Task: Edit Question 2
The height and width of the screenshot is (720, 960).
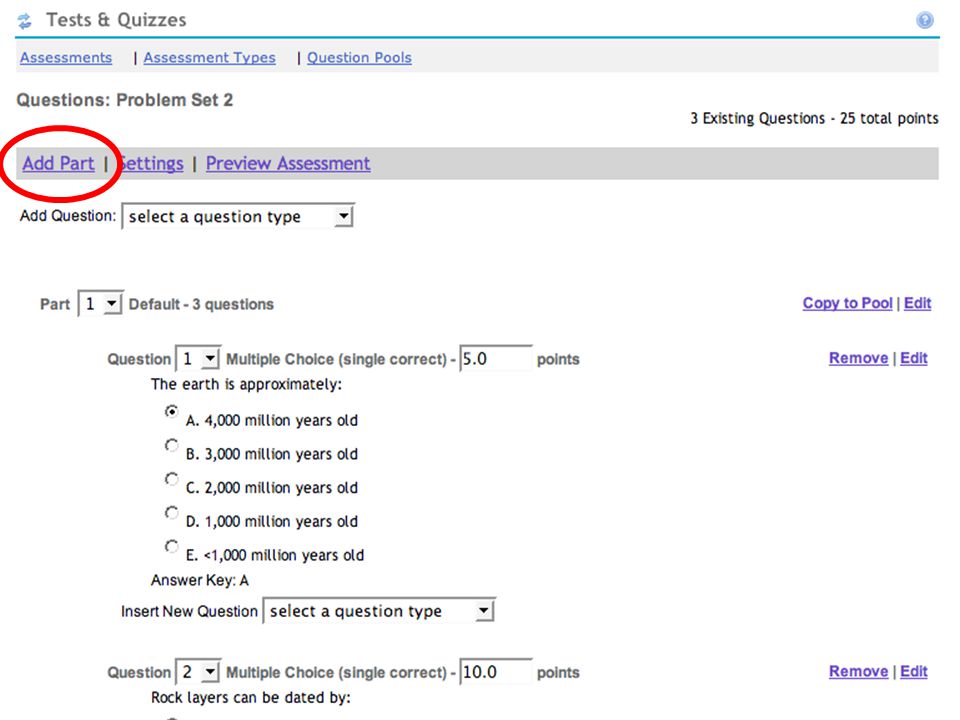Action: click(x=913, y=672)
